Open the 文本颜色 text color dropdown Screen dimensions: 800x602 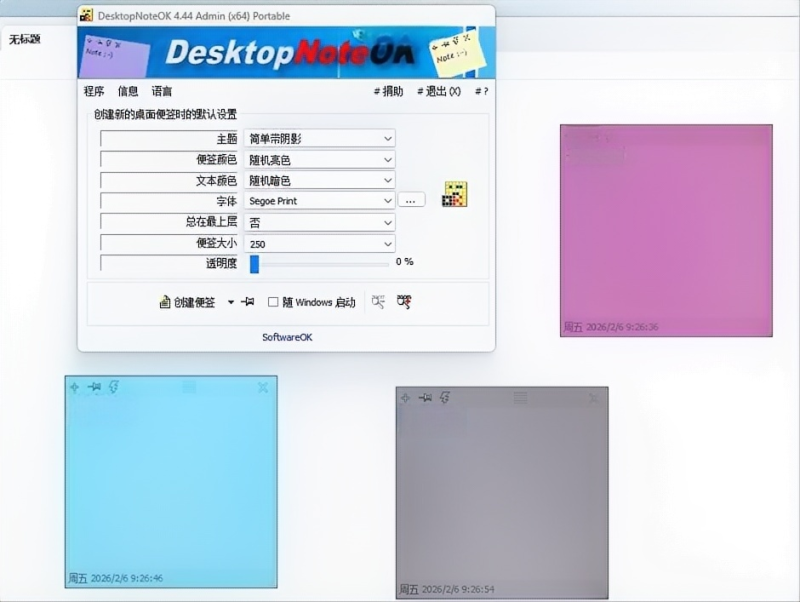(319, 180)
